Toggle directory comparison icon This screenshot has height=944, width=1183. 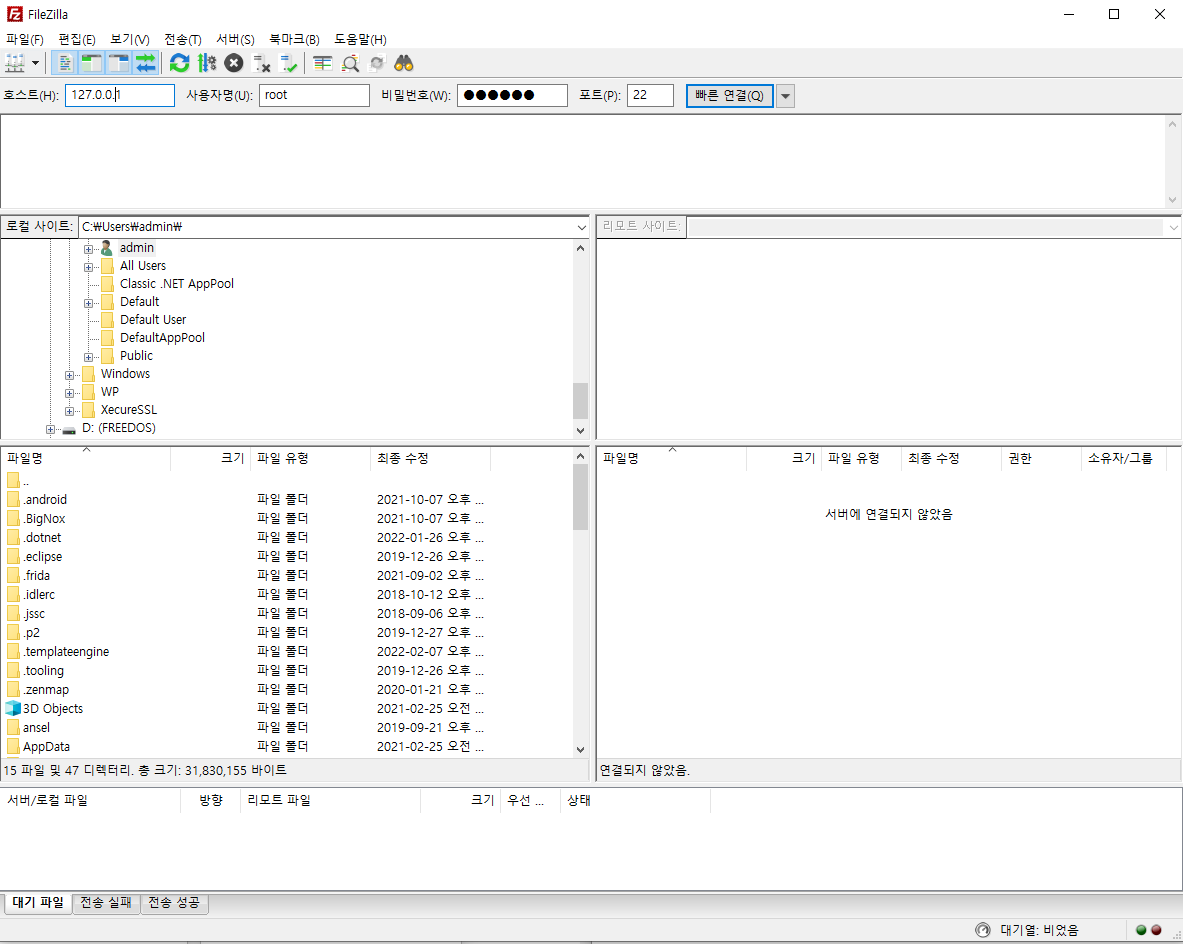(x=350, y=63)
